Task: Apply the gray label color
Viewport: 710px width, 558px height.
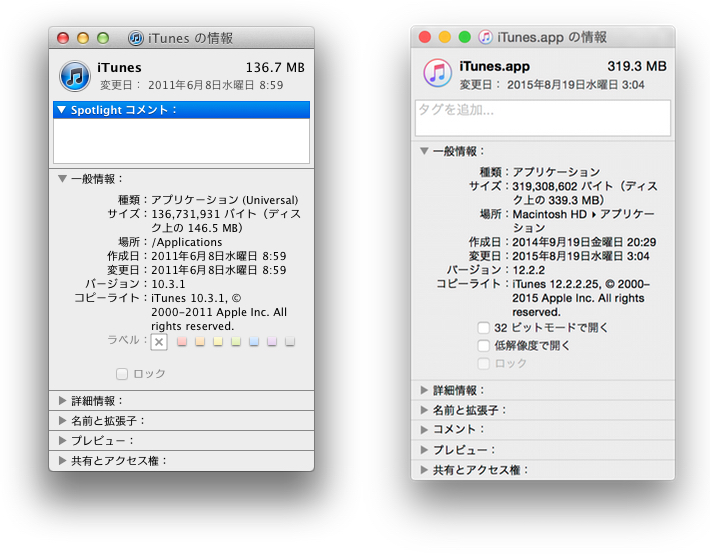Action: coord(290,342)
